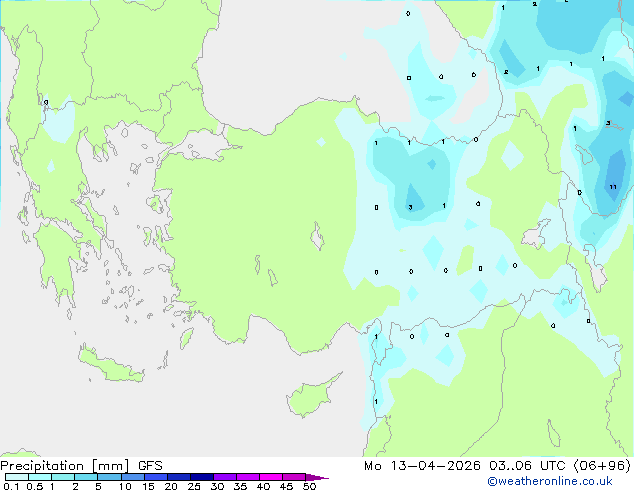Click the 45–50 mm legend color swatch
The height and width of the screenshot is (490, 634).
point(294,477)
